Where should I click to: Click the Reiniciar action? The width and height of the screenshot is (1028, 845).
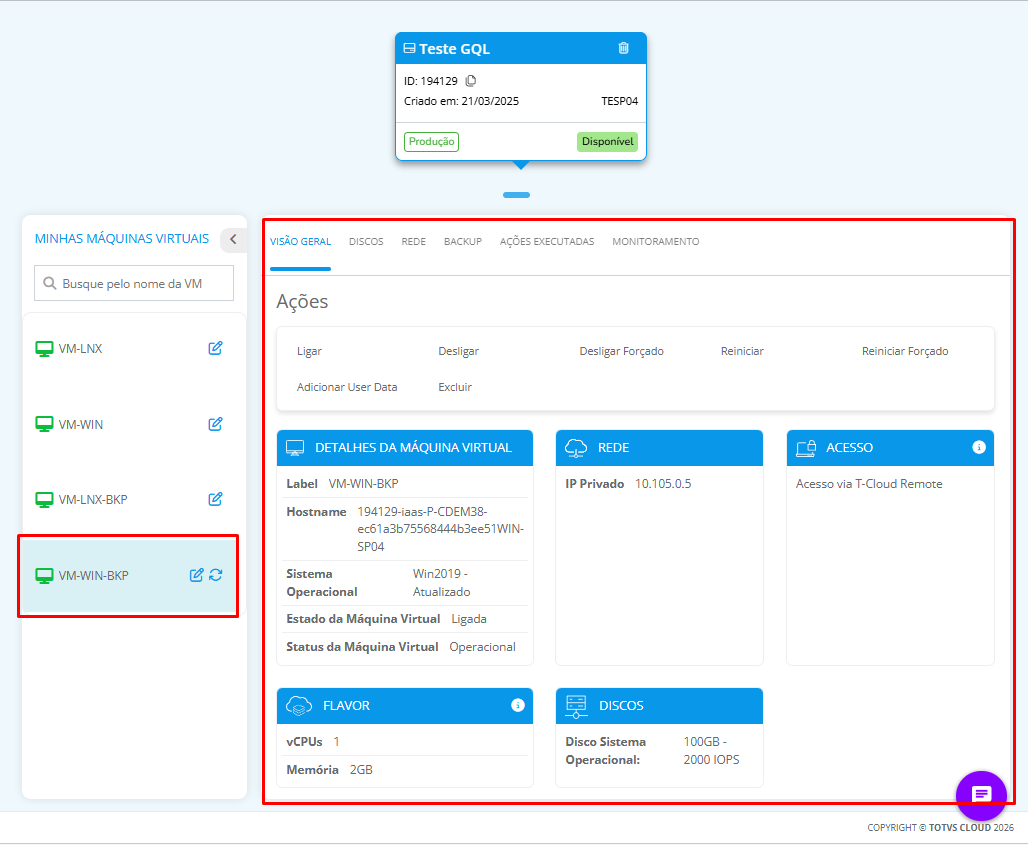coord(742,351)
